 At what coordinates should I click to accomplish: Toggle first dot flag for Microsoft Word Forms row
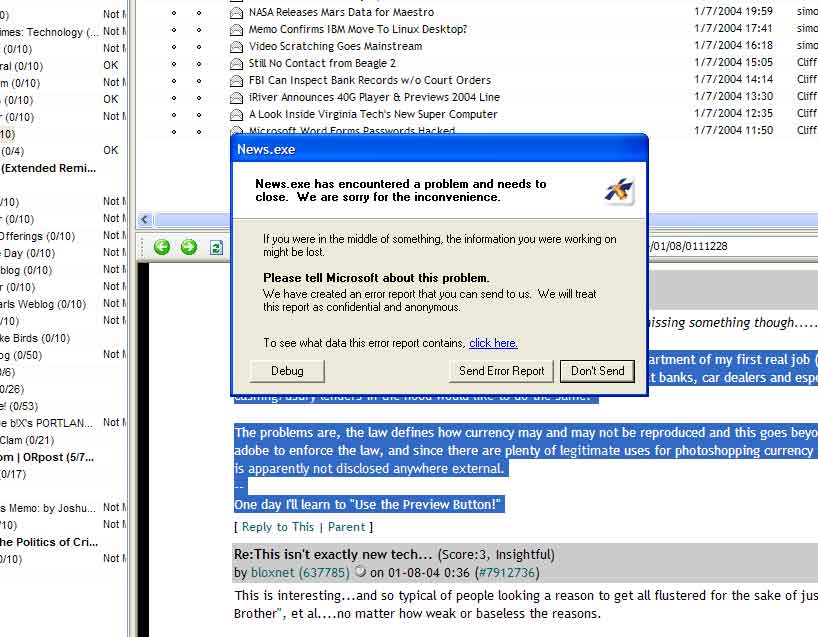[174, 132]
